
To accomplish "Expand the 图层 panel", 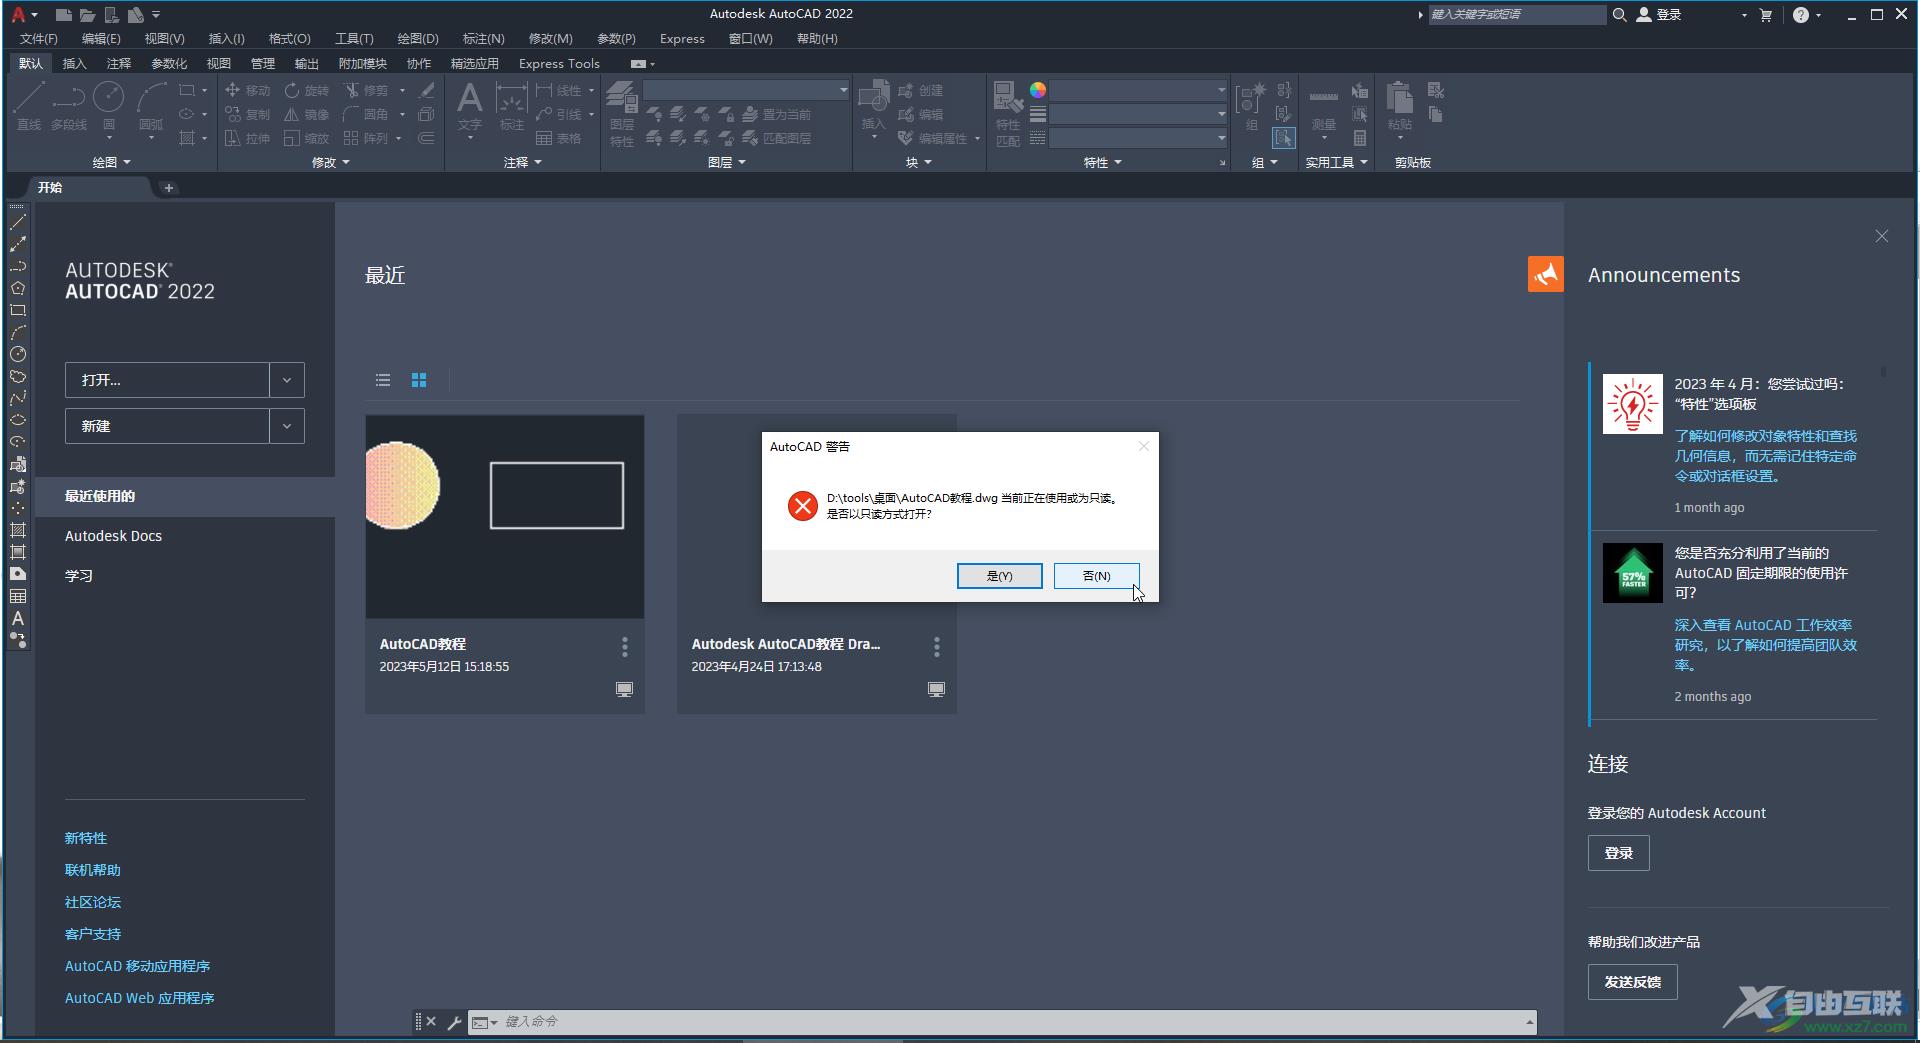I will click(727, 162).
